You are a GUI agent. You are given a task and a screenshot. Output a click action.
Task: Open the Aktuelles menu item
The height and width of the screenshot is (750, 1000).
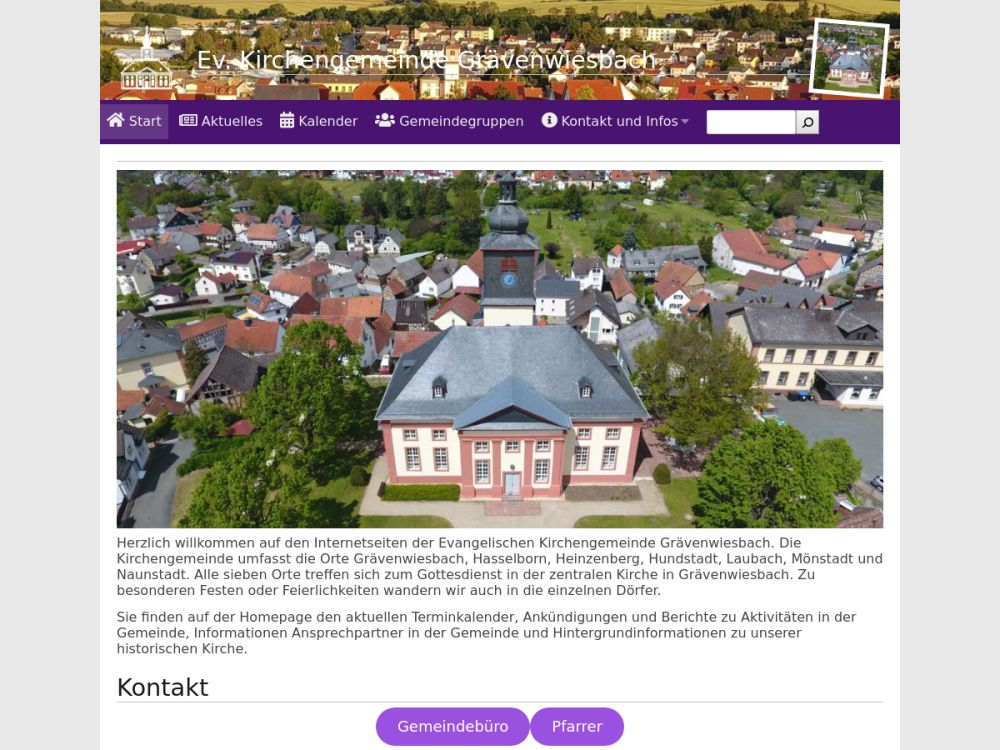coord(232,121)
